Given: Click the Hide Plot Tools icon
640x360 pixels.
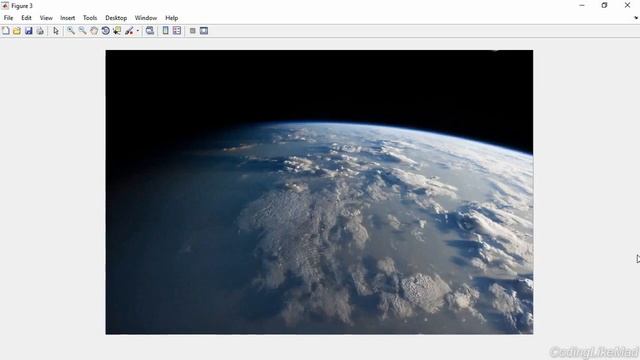Looking at the screenshot, I should 192,31.
